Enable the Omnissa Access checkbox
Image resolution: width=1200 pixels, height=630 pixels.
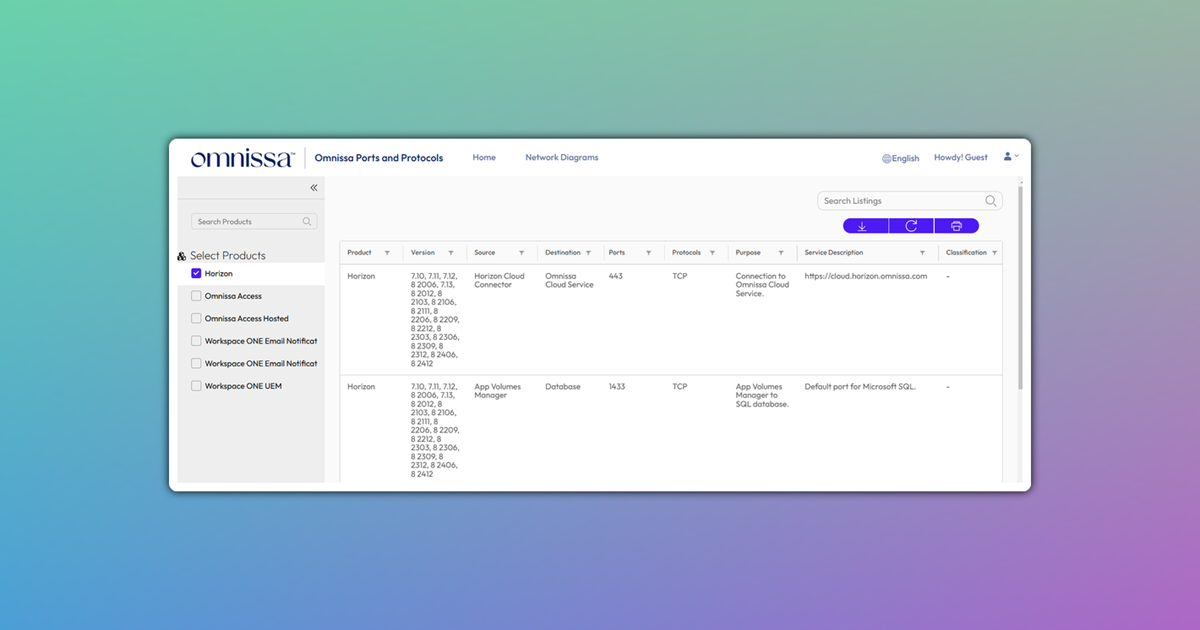coord(196,295)
